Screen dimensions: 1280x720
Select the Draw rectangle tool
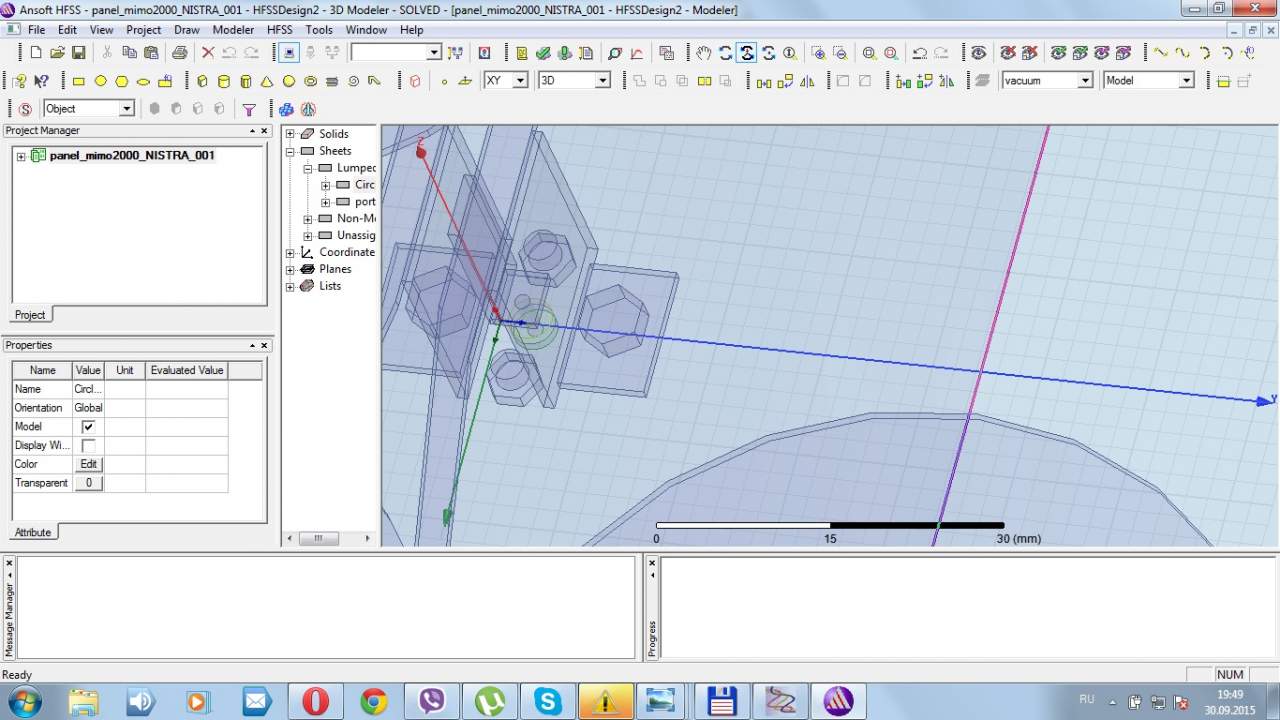pyautogui.click(x=78, y=81)
